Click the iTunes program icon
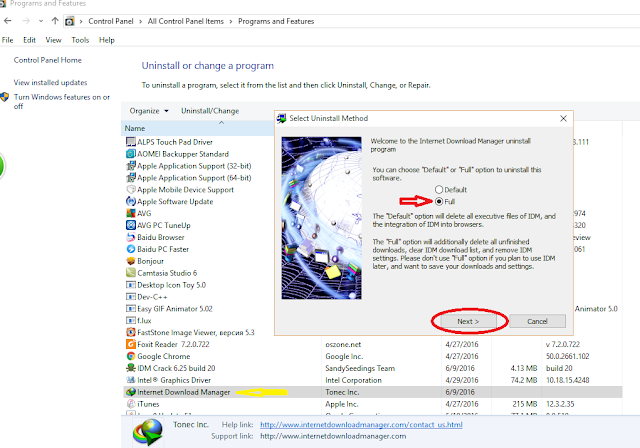640x448 pixels. pos(131,404)
